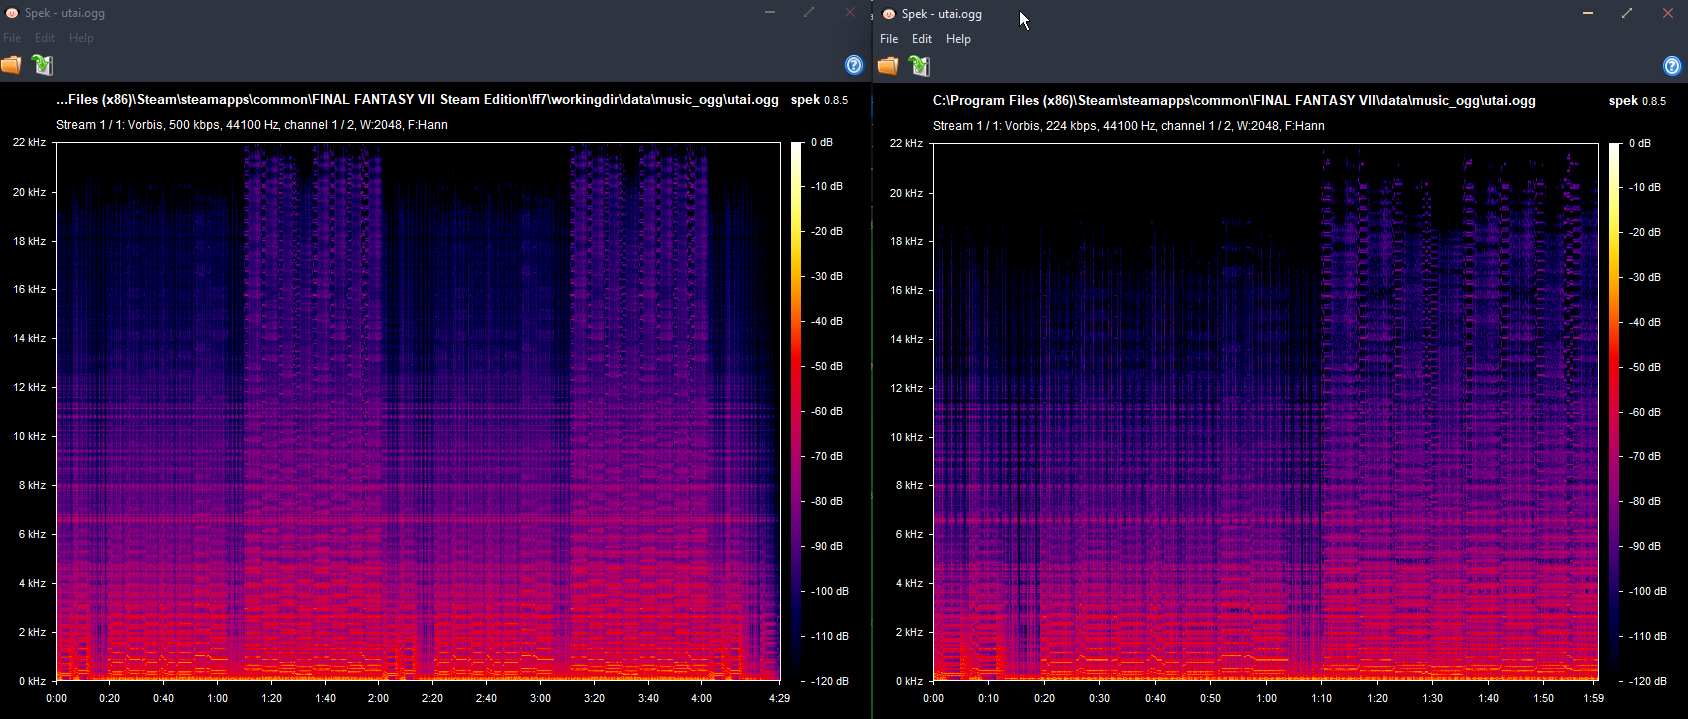Open the Edit menu in the active Spek window
1688x719 pixels.
pyautogui.click(x=921, y=39)
